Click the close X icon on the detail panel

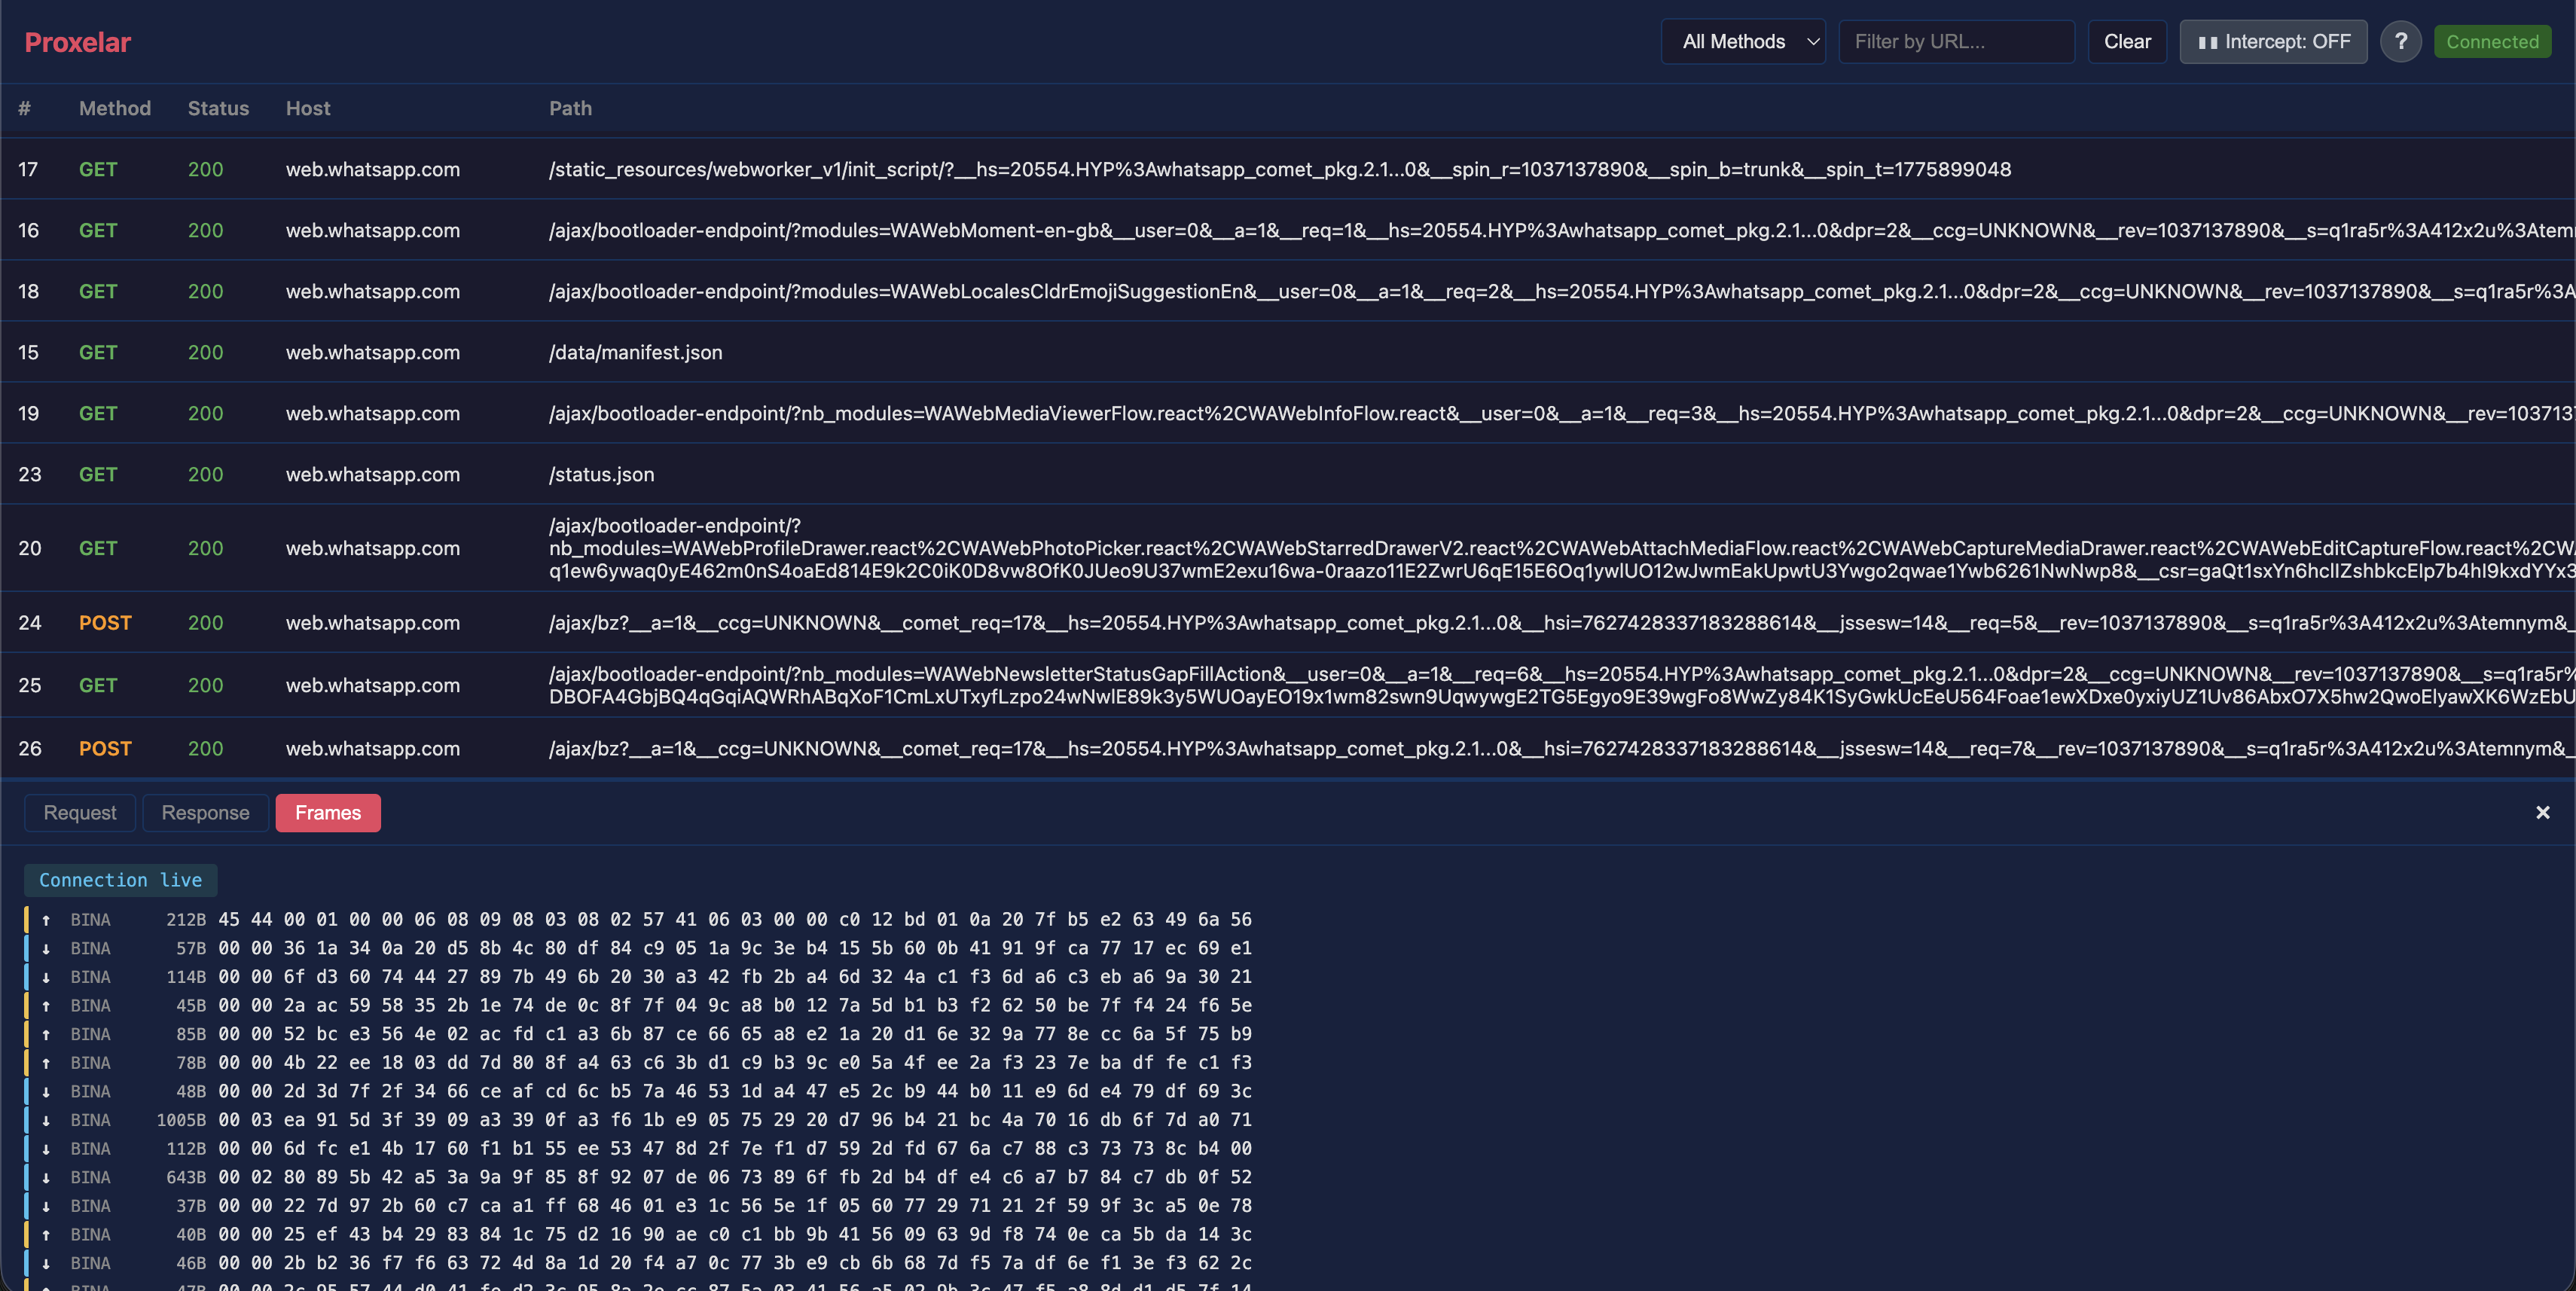coord(2543,812)
